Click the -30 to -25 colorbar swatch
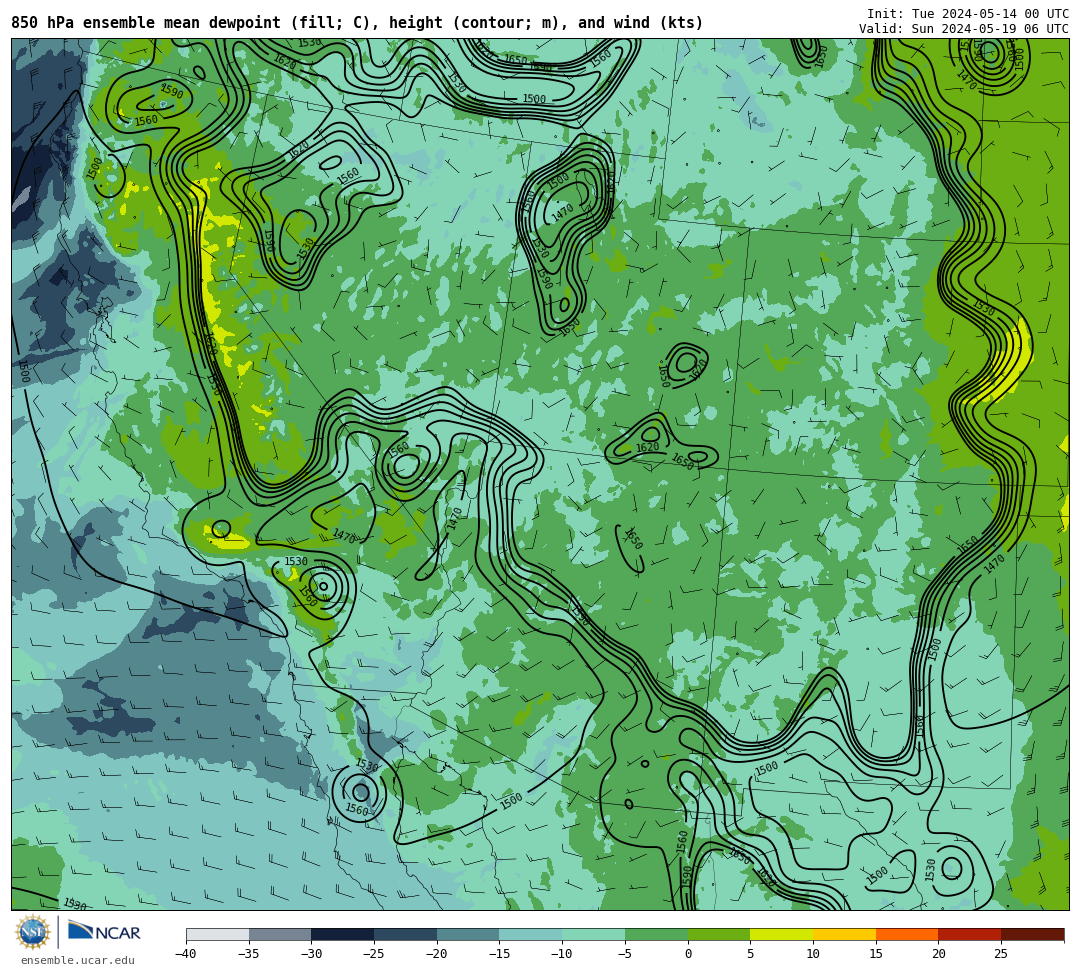This screenshot has height=973, width=1080. coord(343,934)
